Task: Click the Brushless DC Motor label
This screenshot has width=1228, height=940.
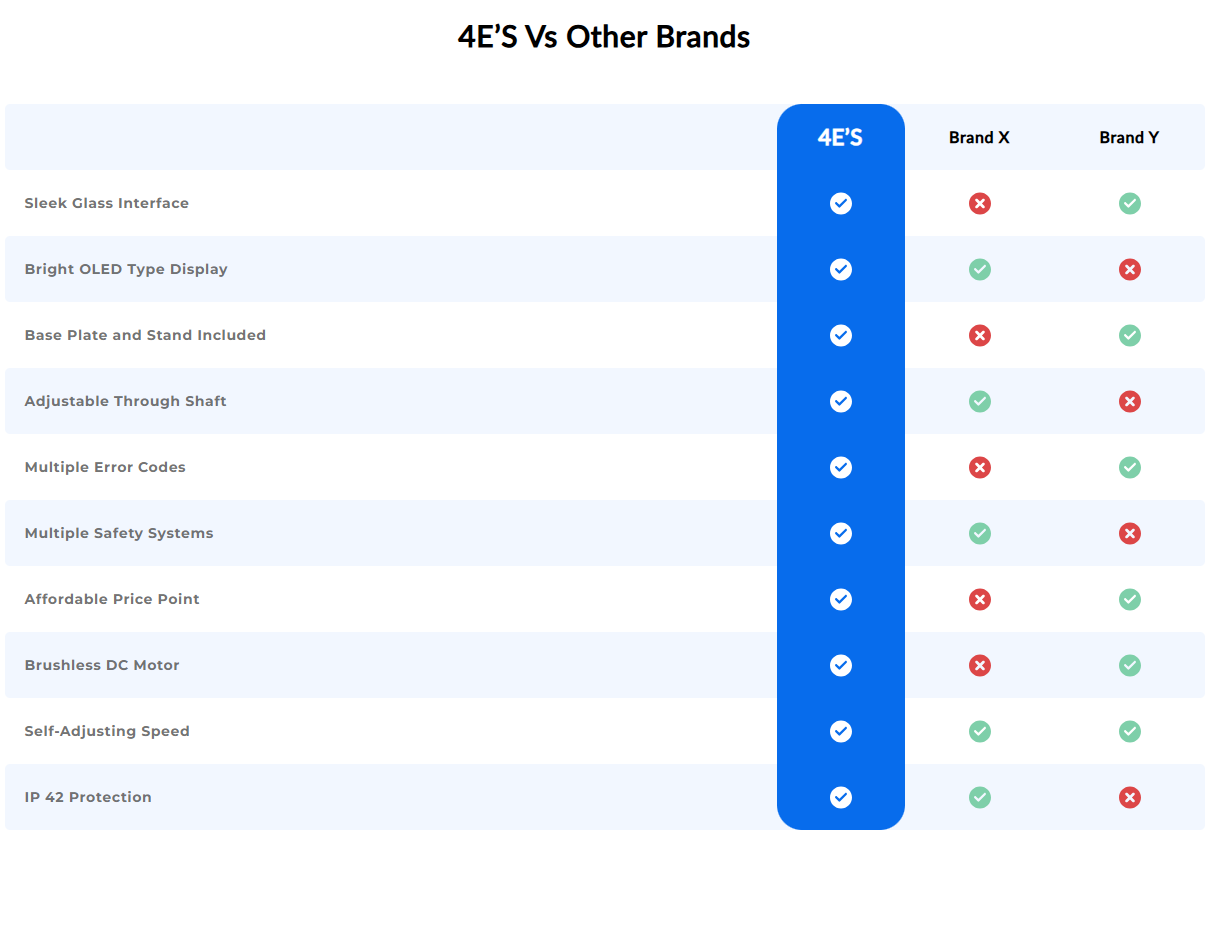Action: [102, 665]
